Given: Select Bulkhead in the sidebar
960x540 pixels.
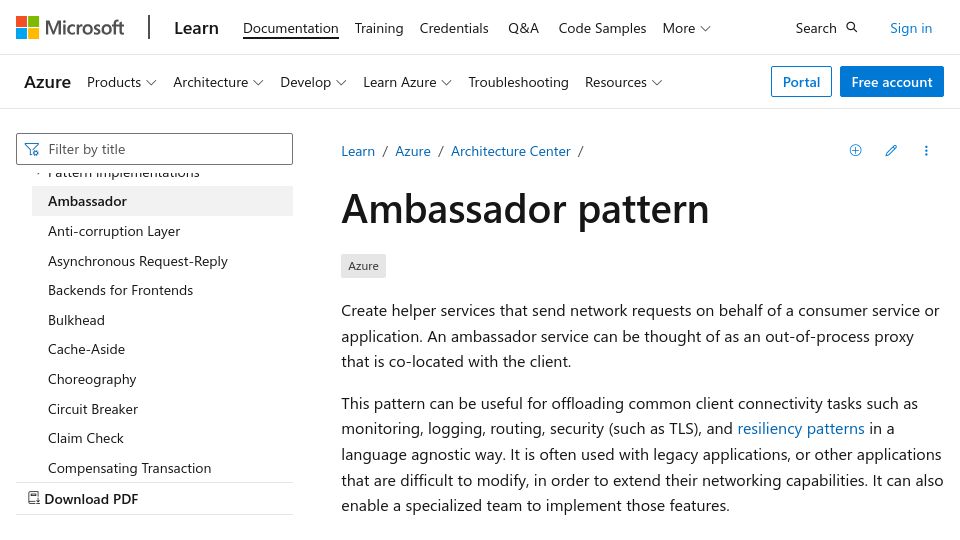Looking at the screenshot, I should click(x=76, y=320).
